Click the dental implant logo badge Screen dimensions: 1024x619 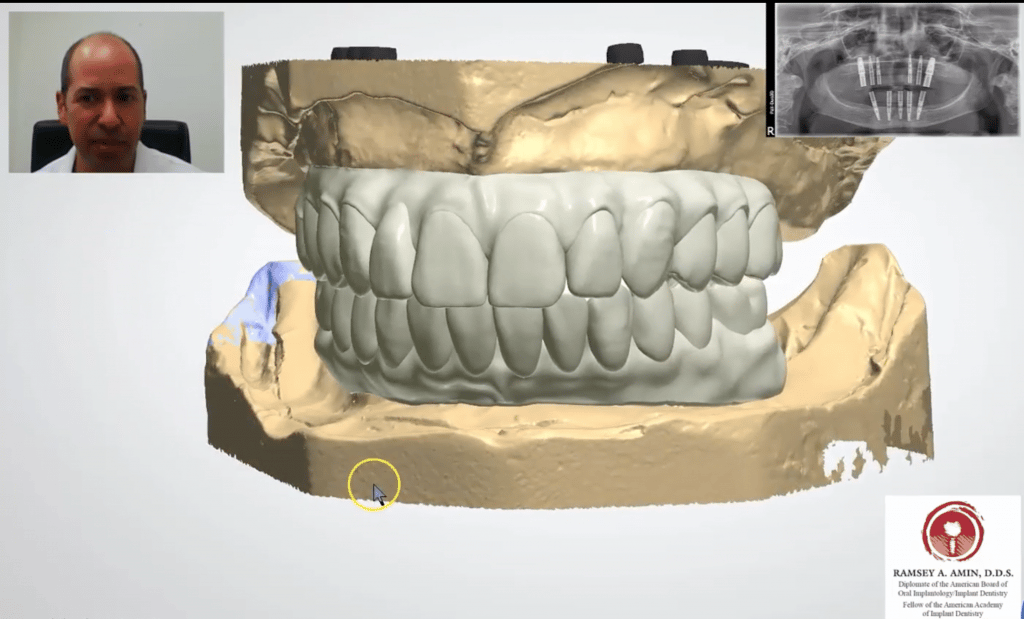(x=951, y=533)
